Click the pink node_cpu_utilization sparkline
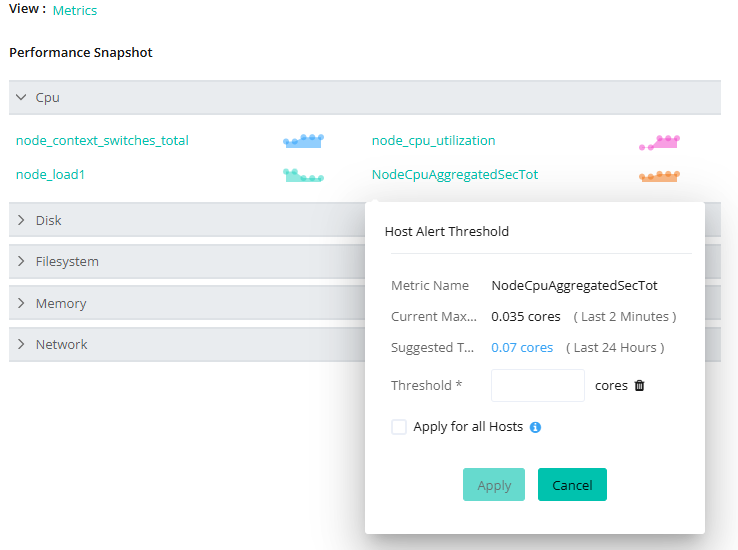The height and width of the screenshot is (550, 738). (659, 142)
